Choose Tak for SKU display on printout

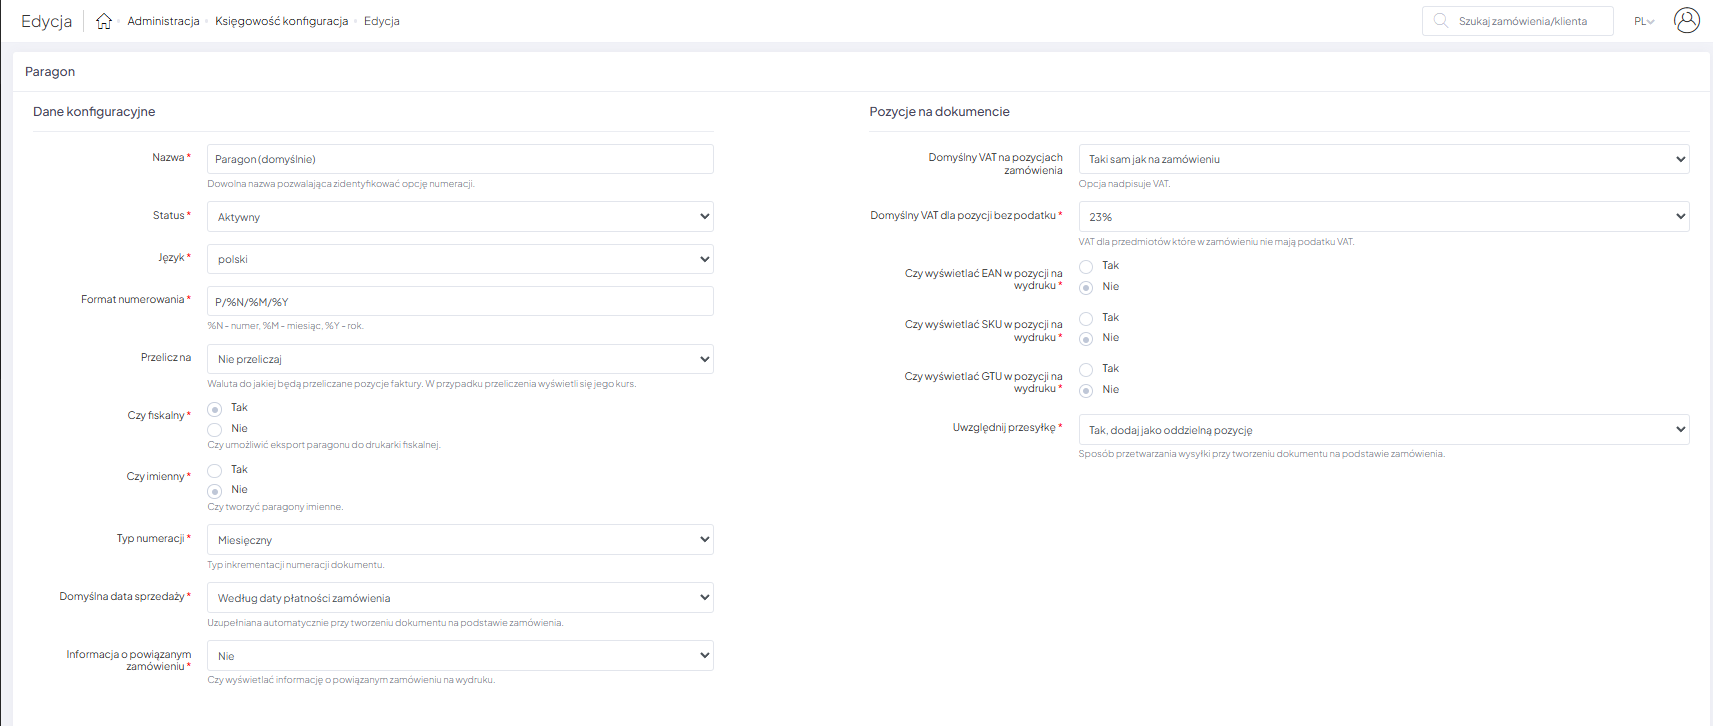click(1086, 318)
